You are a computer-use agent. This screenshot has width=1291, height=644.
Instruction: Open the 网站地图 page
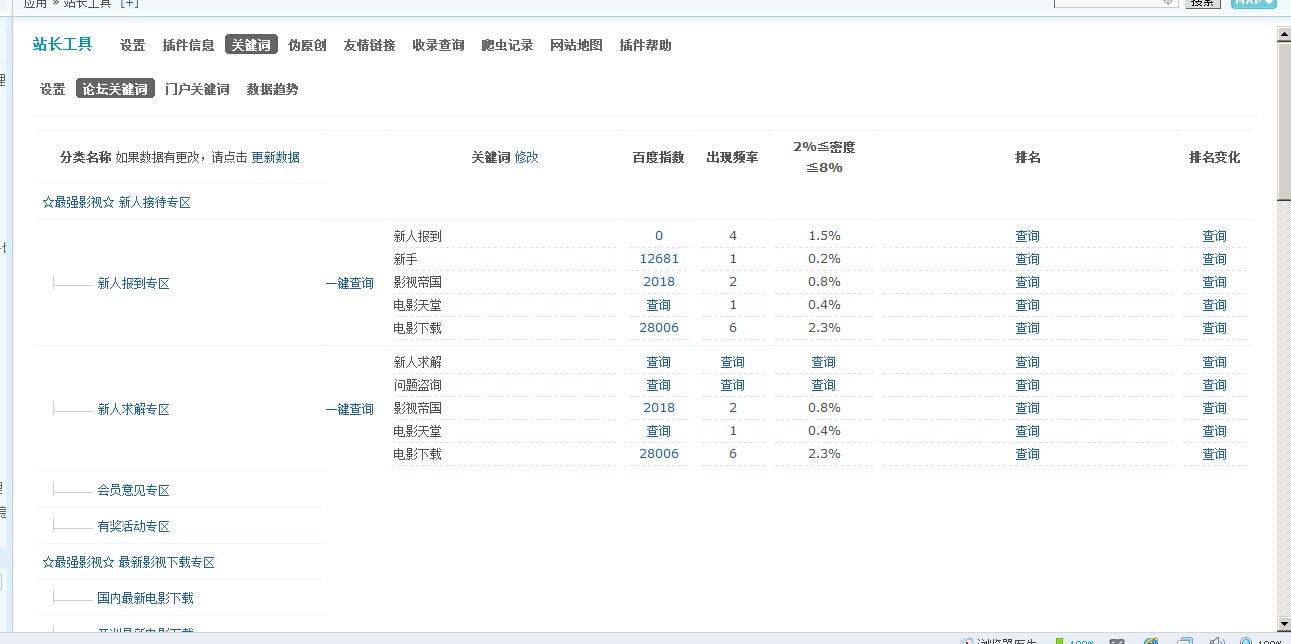576,45
